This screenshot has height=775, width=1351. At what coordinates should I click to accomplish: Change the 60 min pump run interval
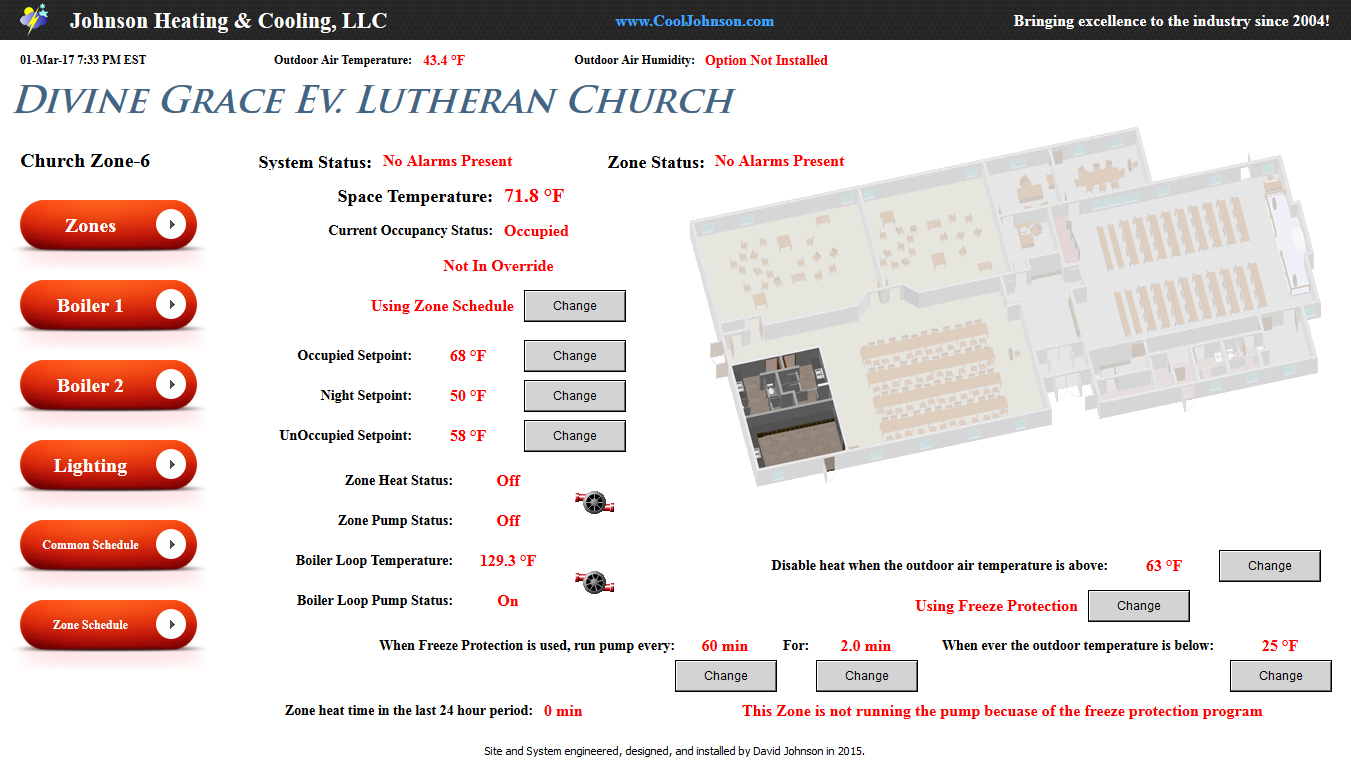pos(726,676)
